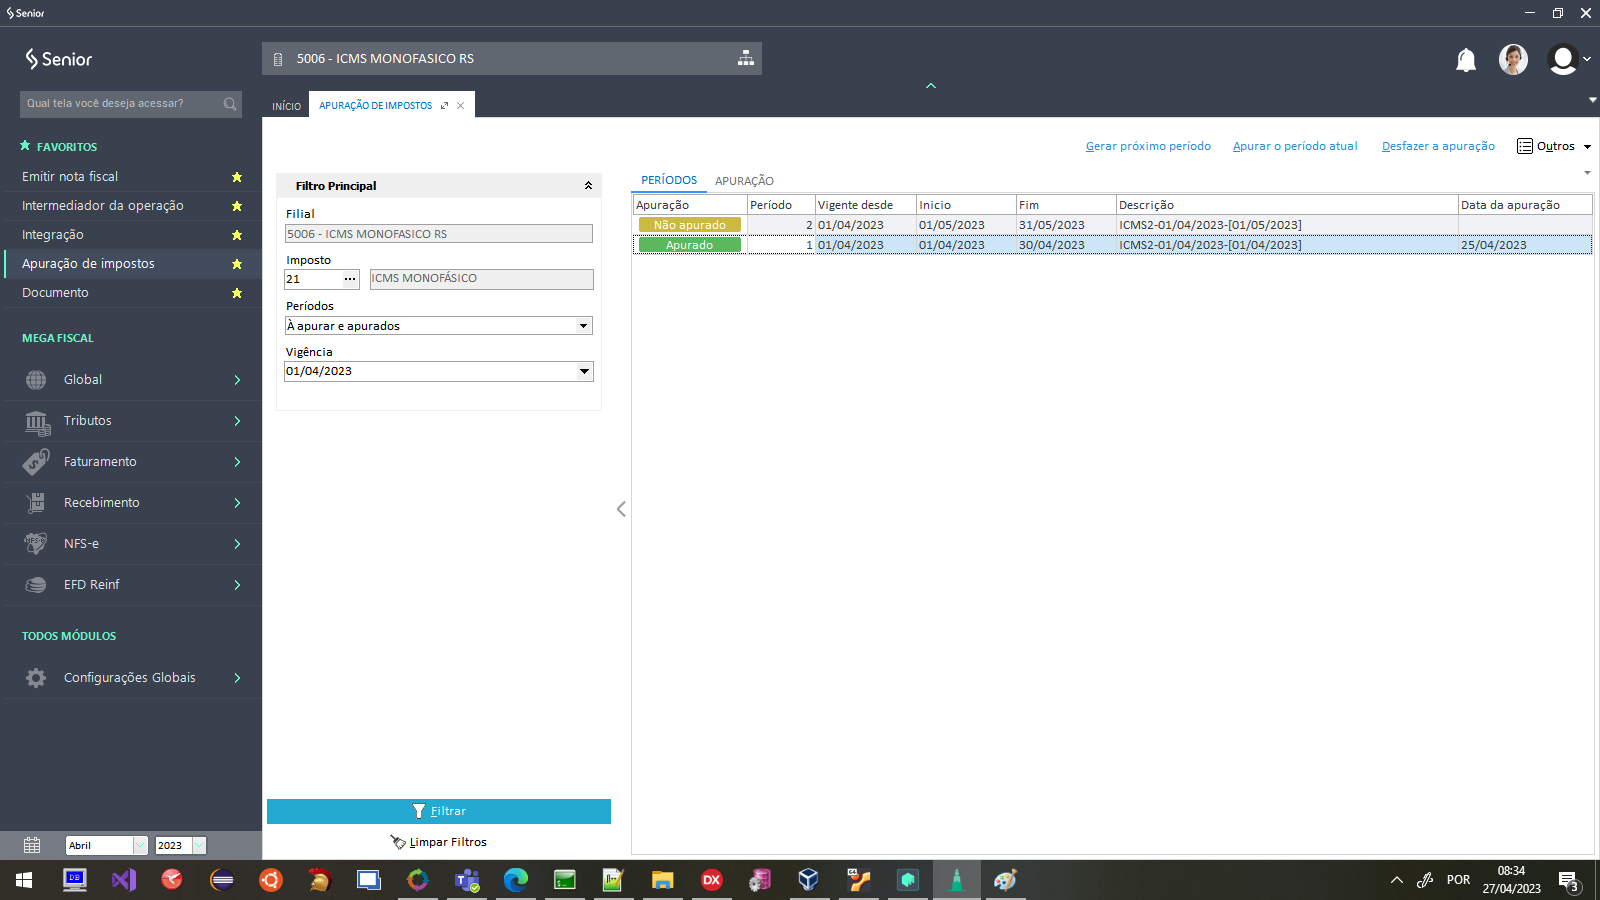This screenshot has height=900, width=1600.
Task: Open Microsoft Edge from the taskbar
Action: pos(515,880)
